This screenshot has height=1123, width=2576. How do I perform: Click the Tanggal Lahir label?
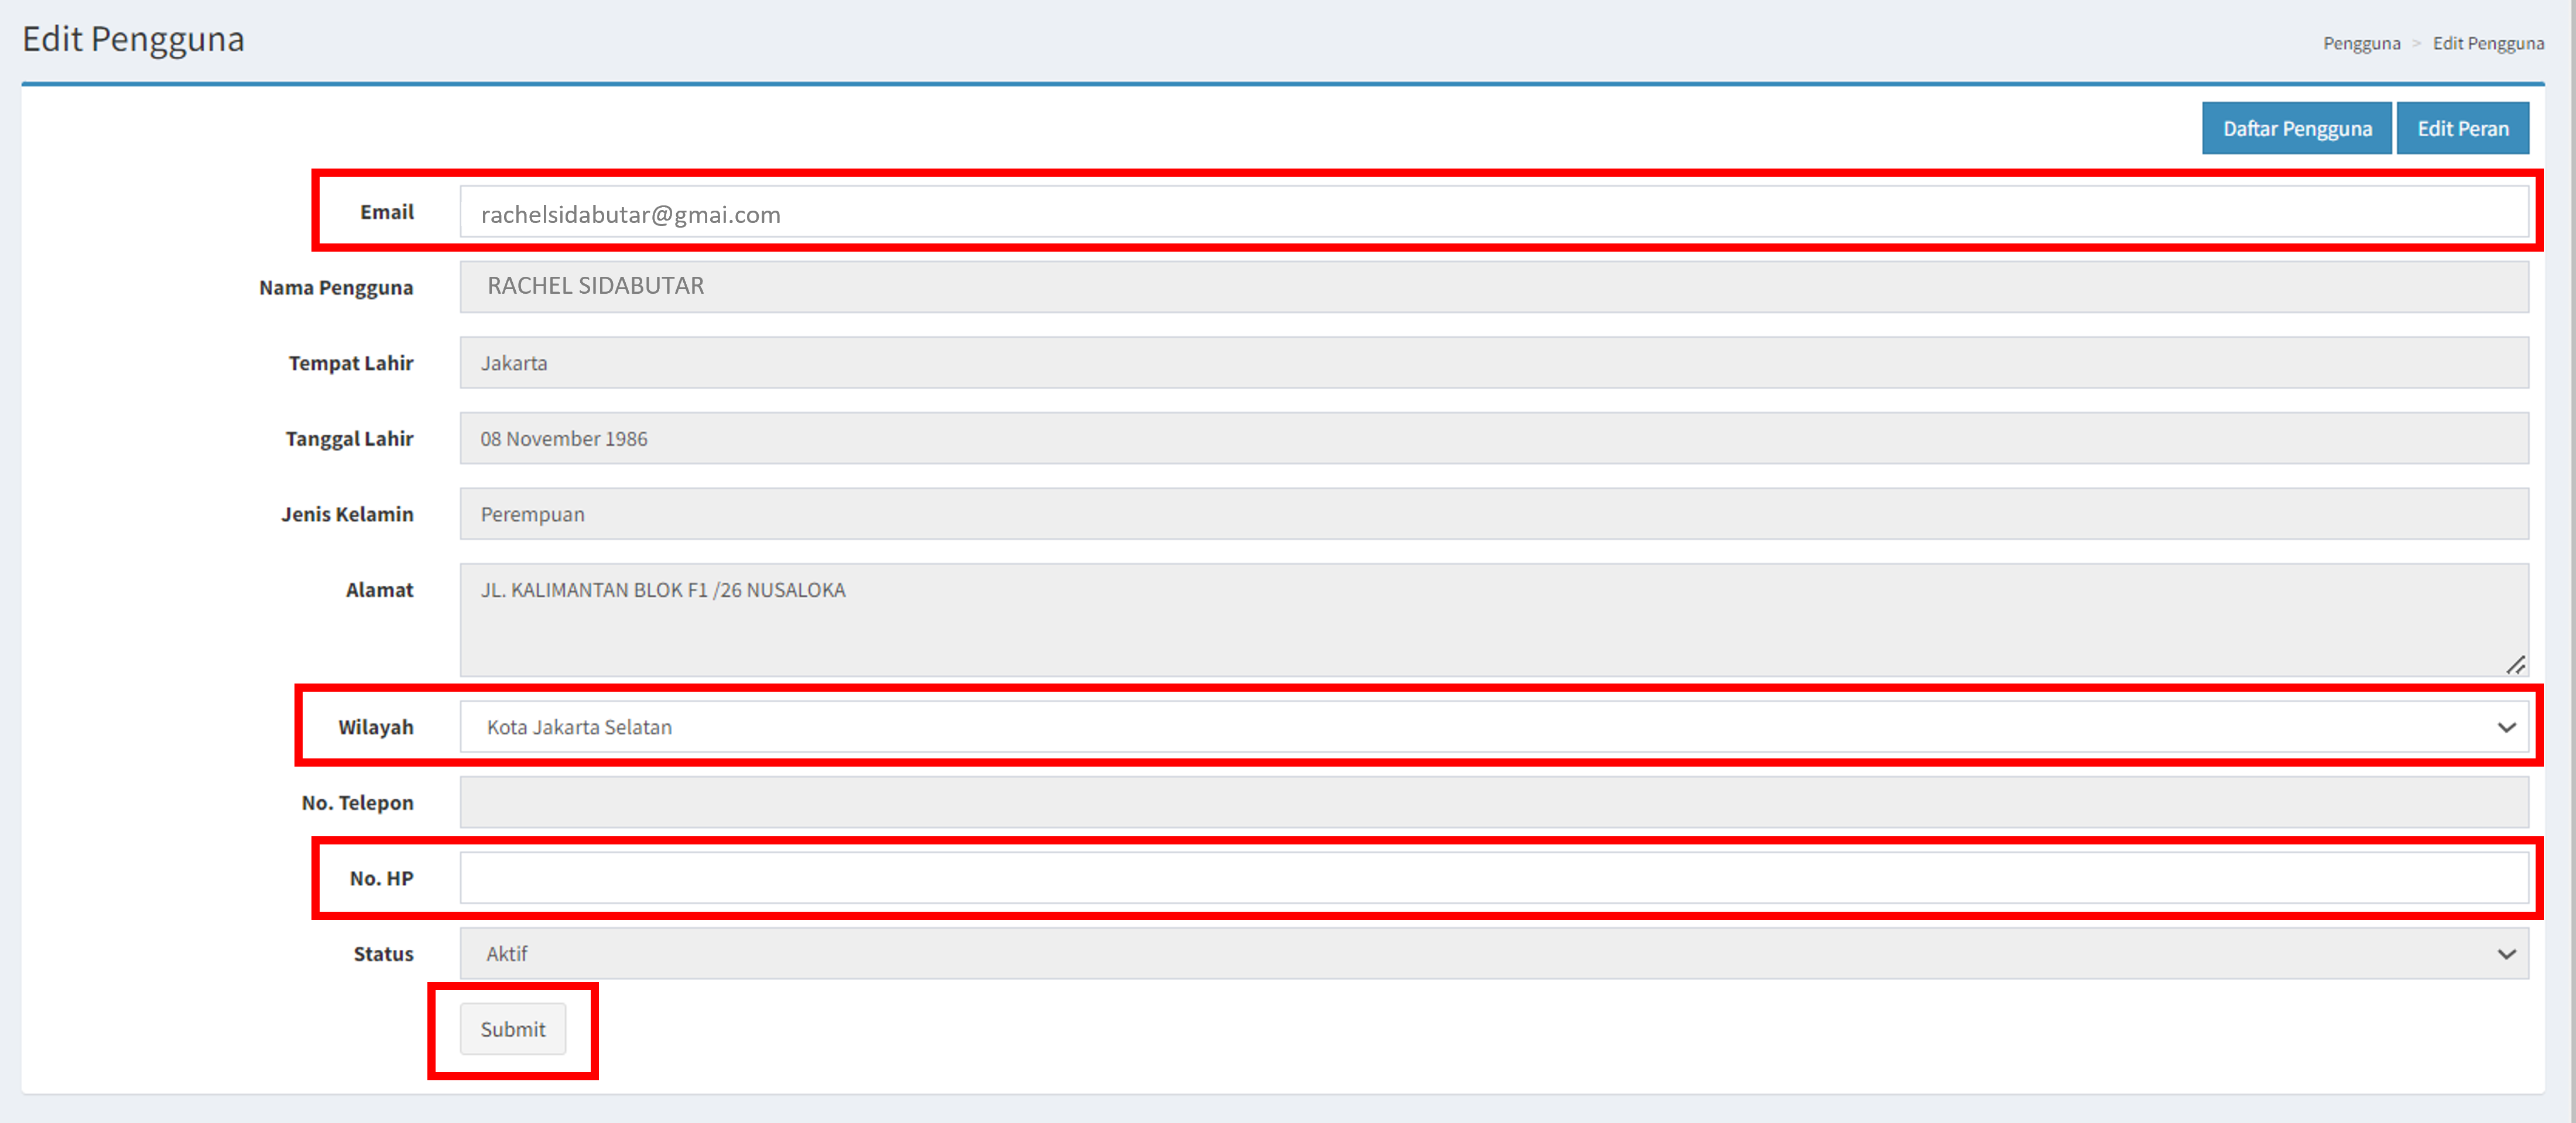tap(349, 439)
